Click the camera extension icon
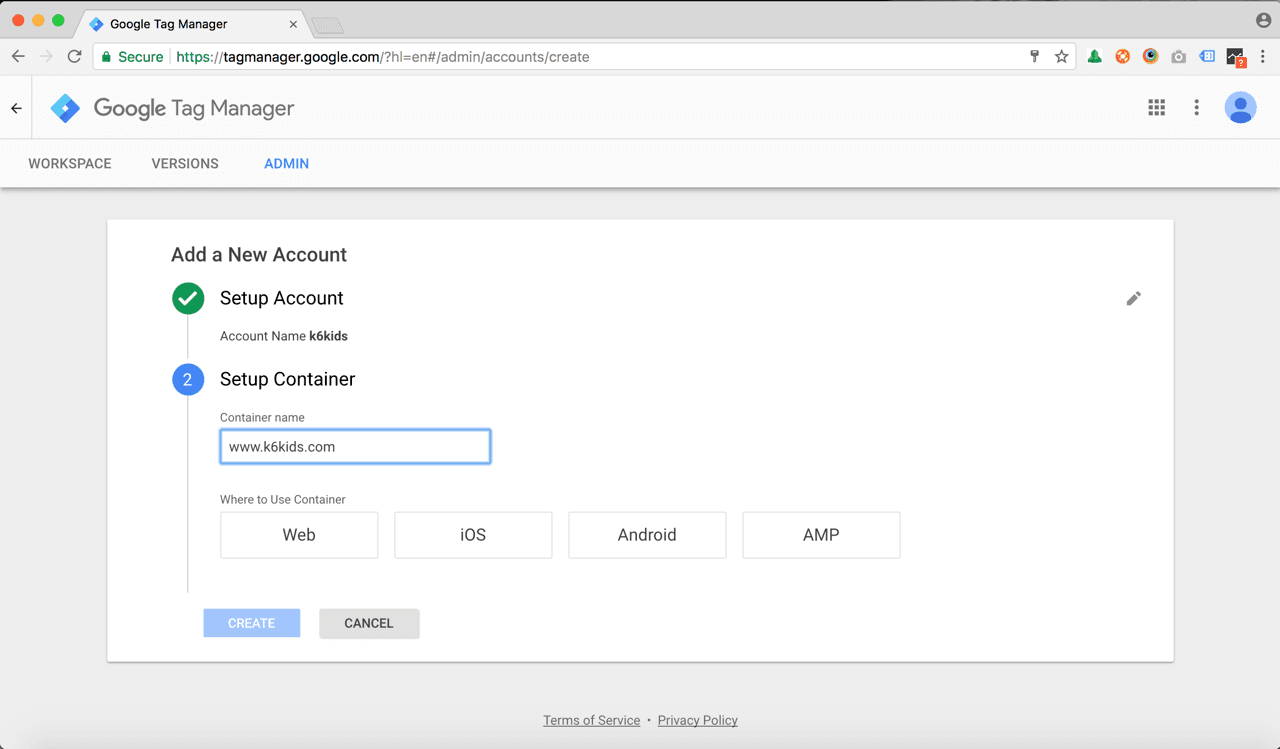Viewport: 1280px width, 749px height. click(x=1179, y=57)
